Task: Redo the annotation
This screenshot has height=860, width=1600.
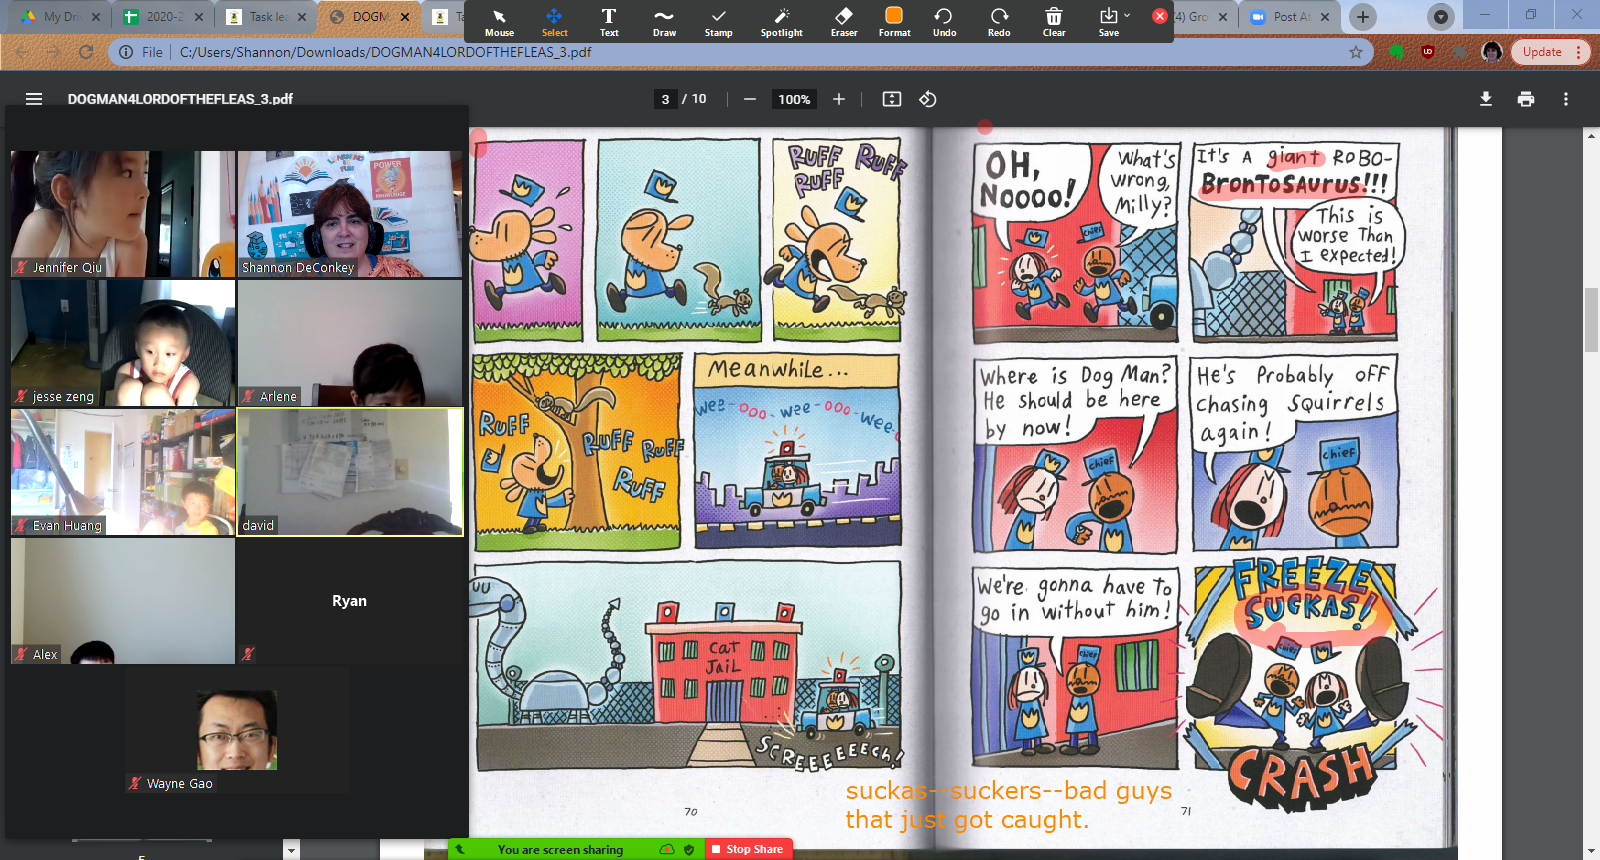Action: tap(999, 22)
